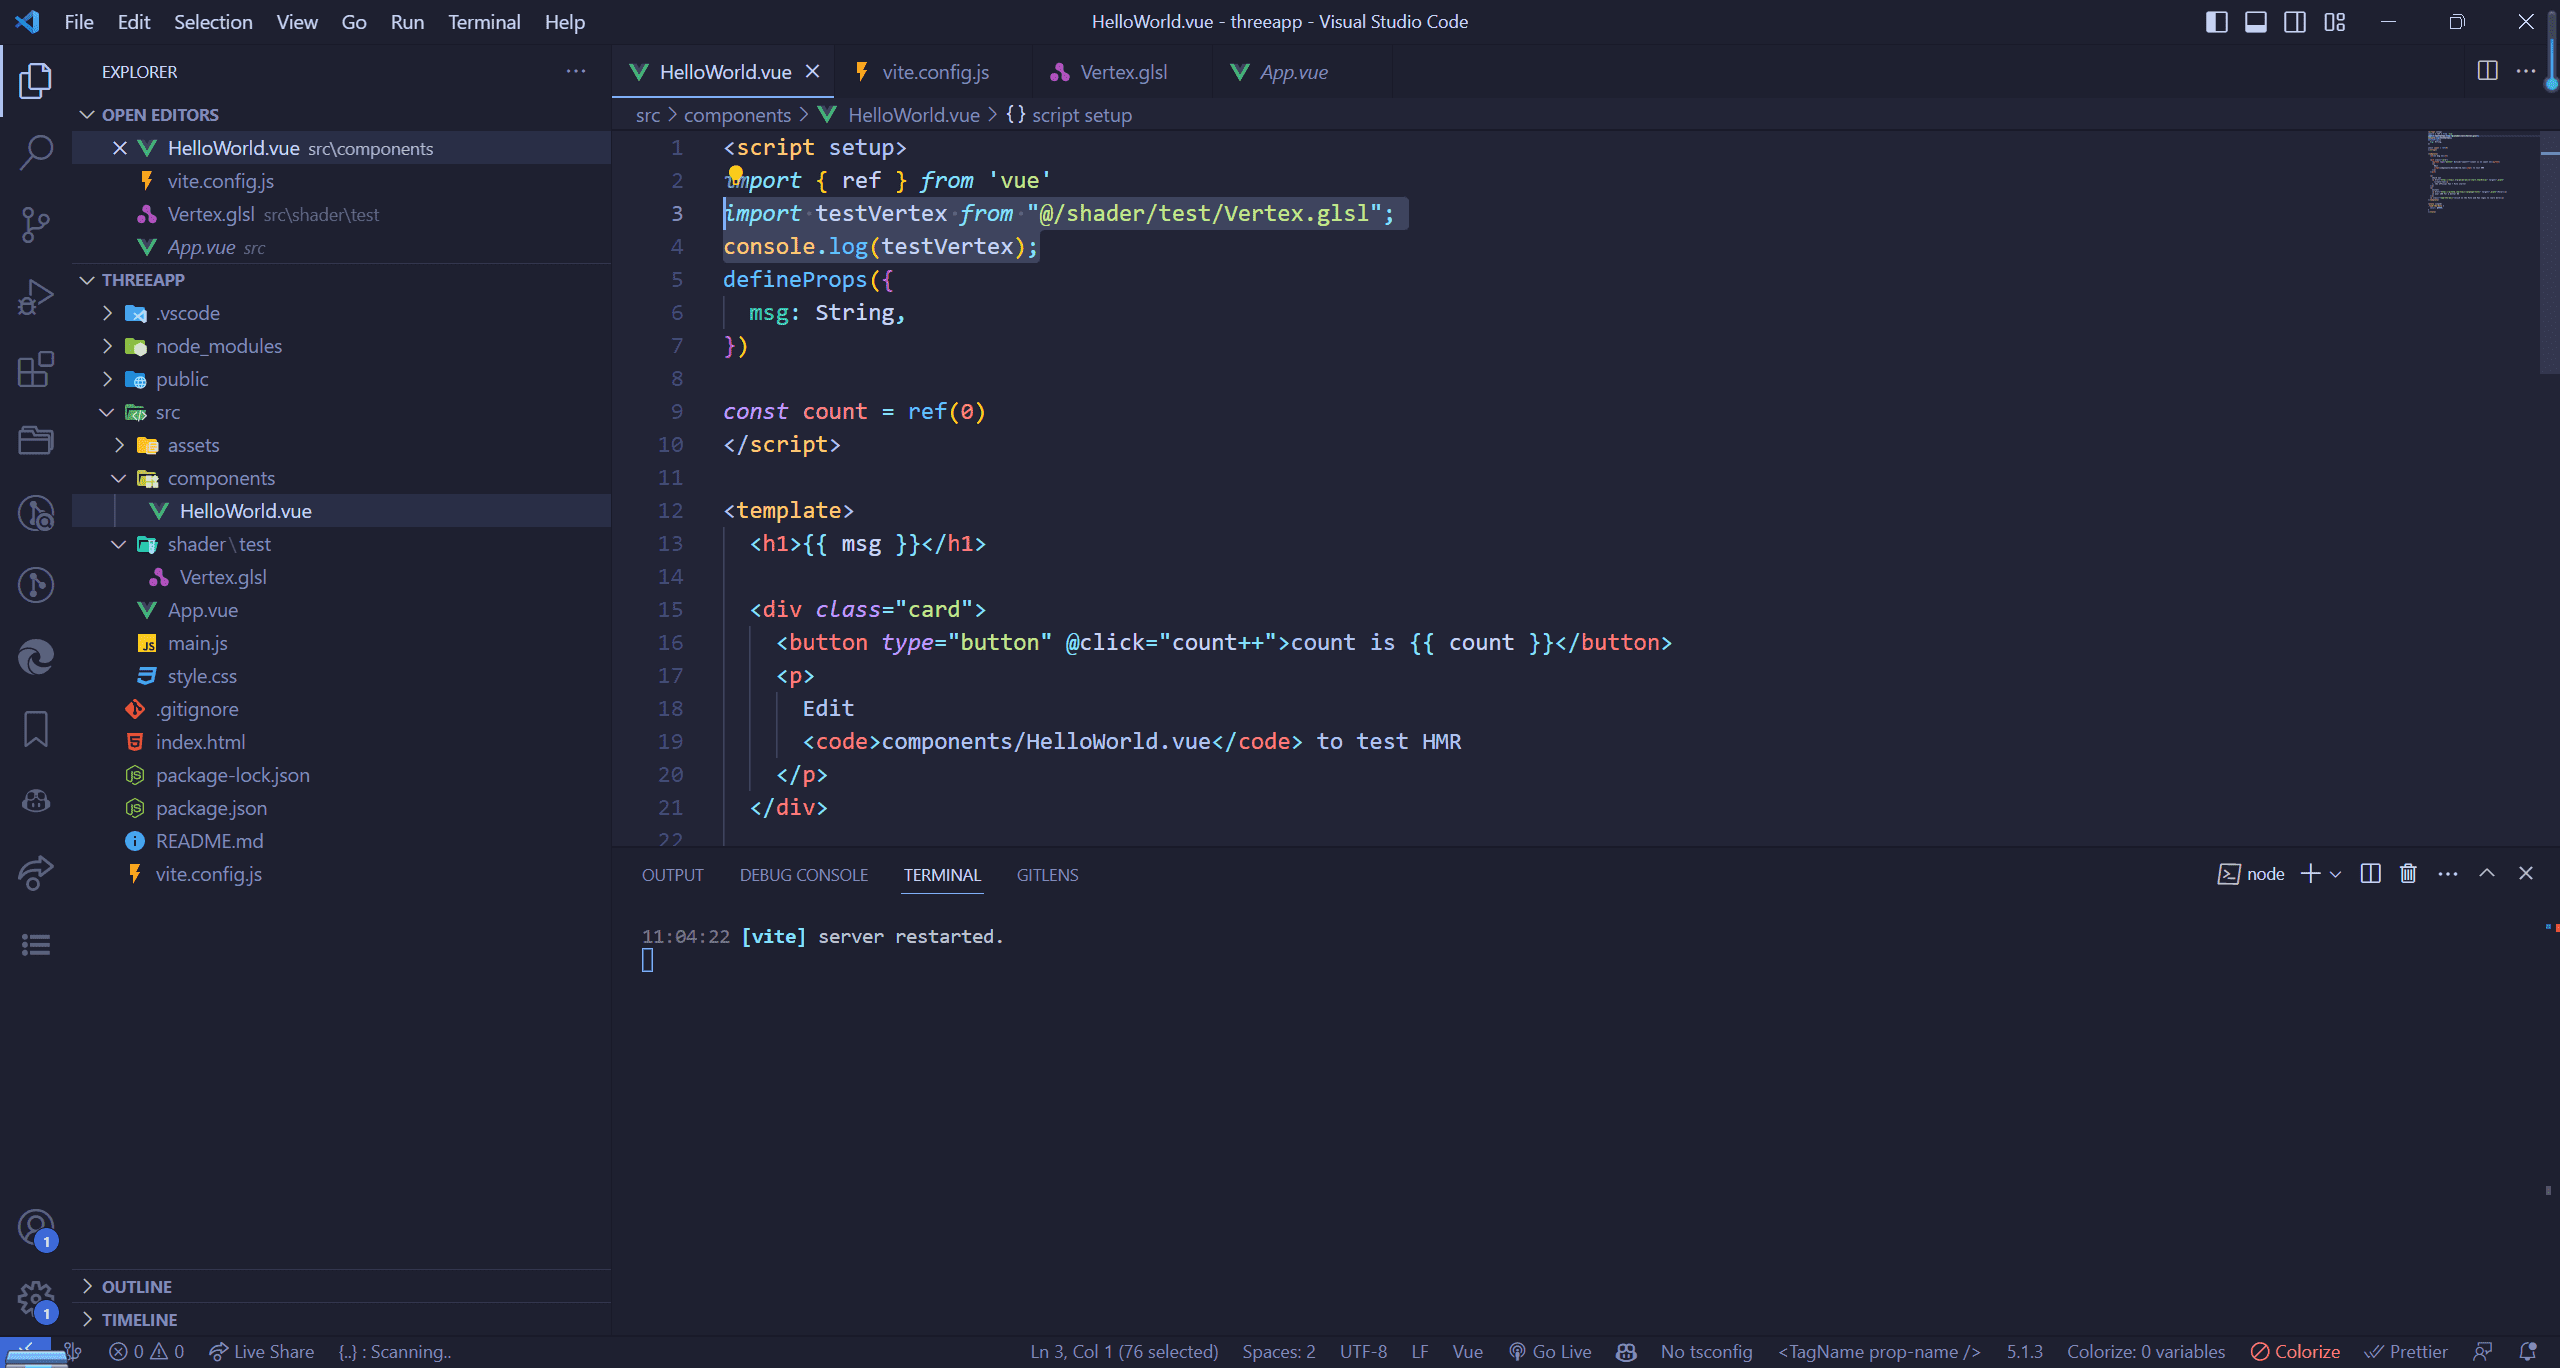2560x1368 pixels.
Task: Close HelloWorld.vue in Open Editors
Action: tap(119, 148)
